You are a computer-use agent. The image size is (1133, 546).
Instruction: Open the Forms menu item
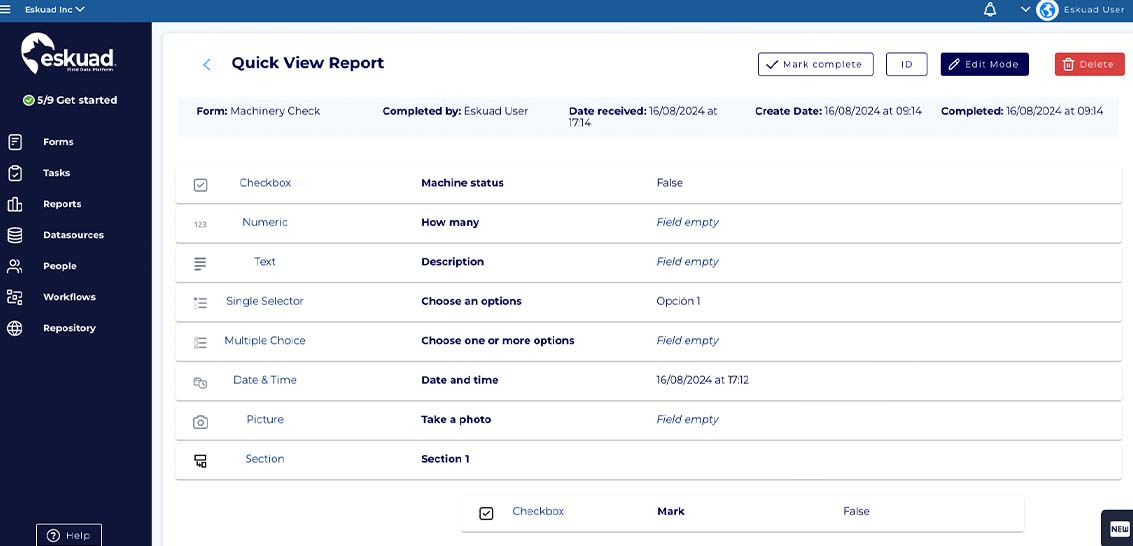click(58, 142)
